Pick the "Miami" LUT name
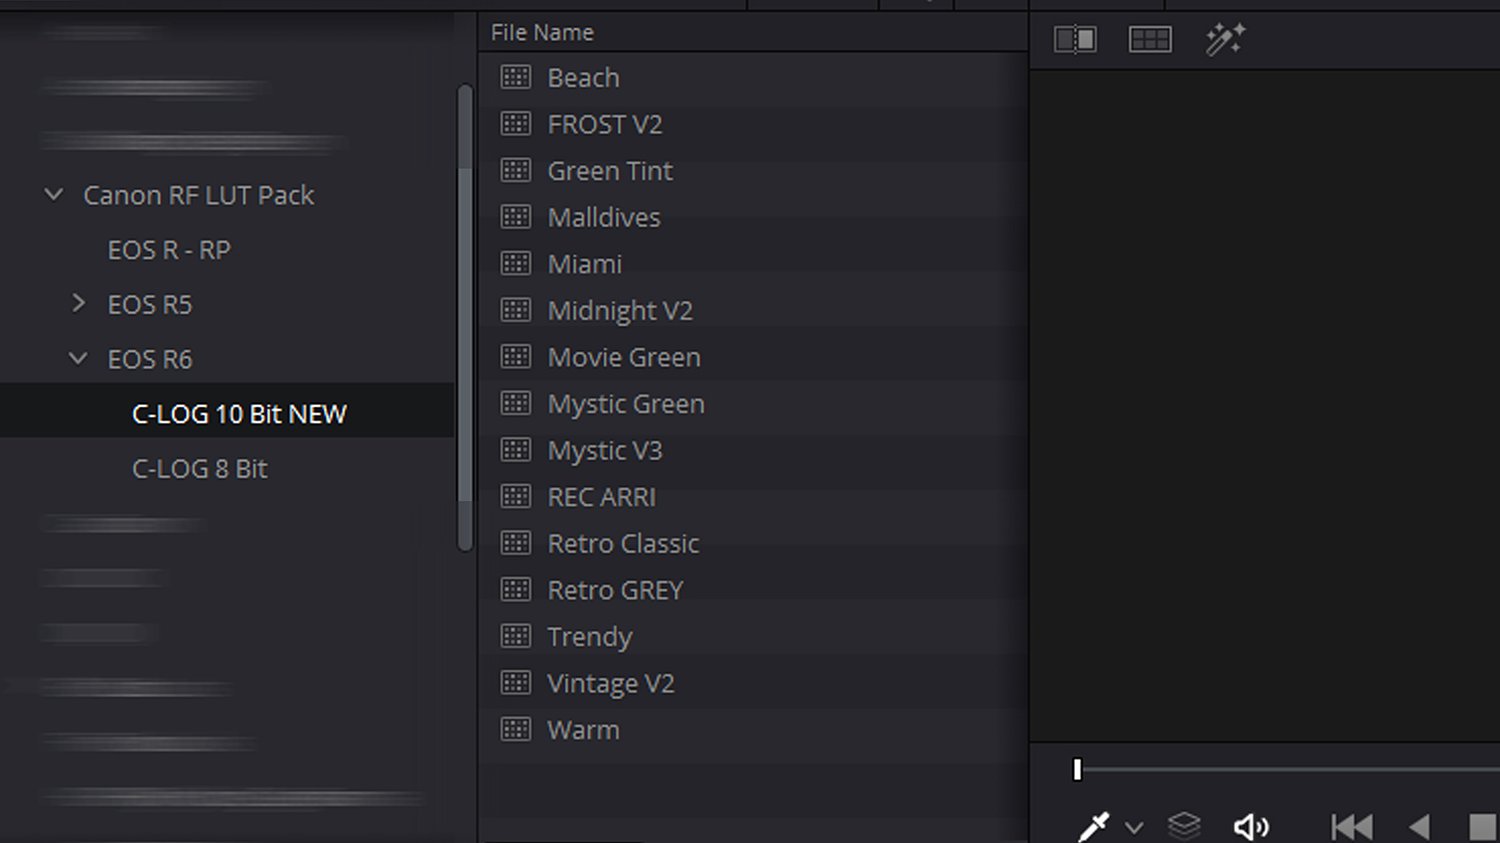This screenshot has height=843, width=1500. click(585, 264)
